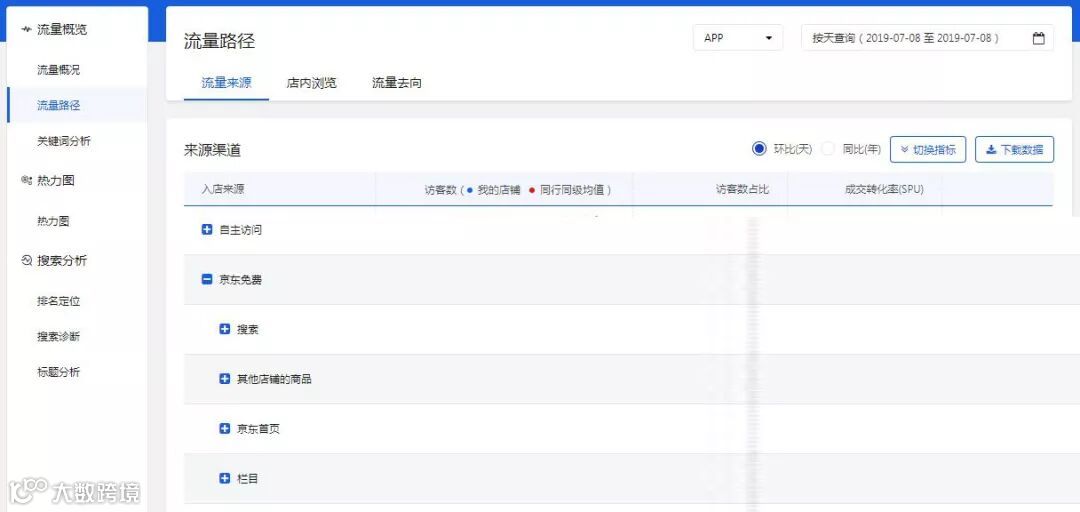Click the 成交转化率(SPU) column header
Screen dimensions: 1080x512
884,189
